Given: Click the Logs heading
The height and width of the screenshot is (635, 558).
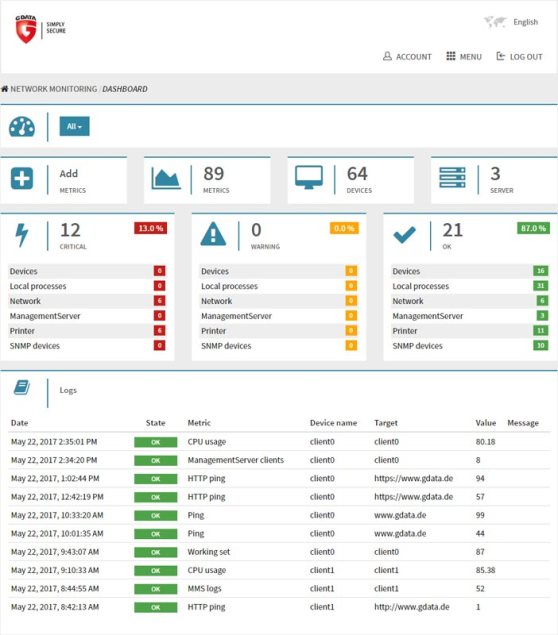Looking at the screenshot, I should 68,390.
